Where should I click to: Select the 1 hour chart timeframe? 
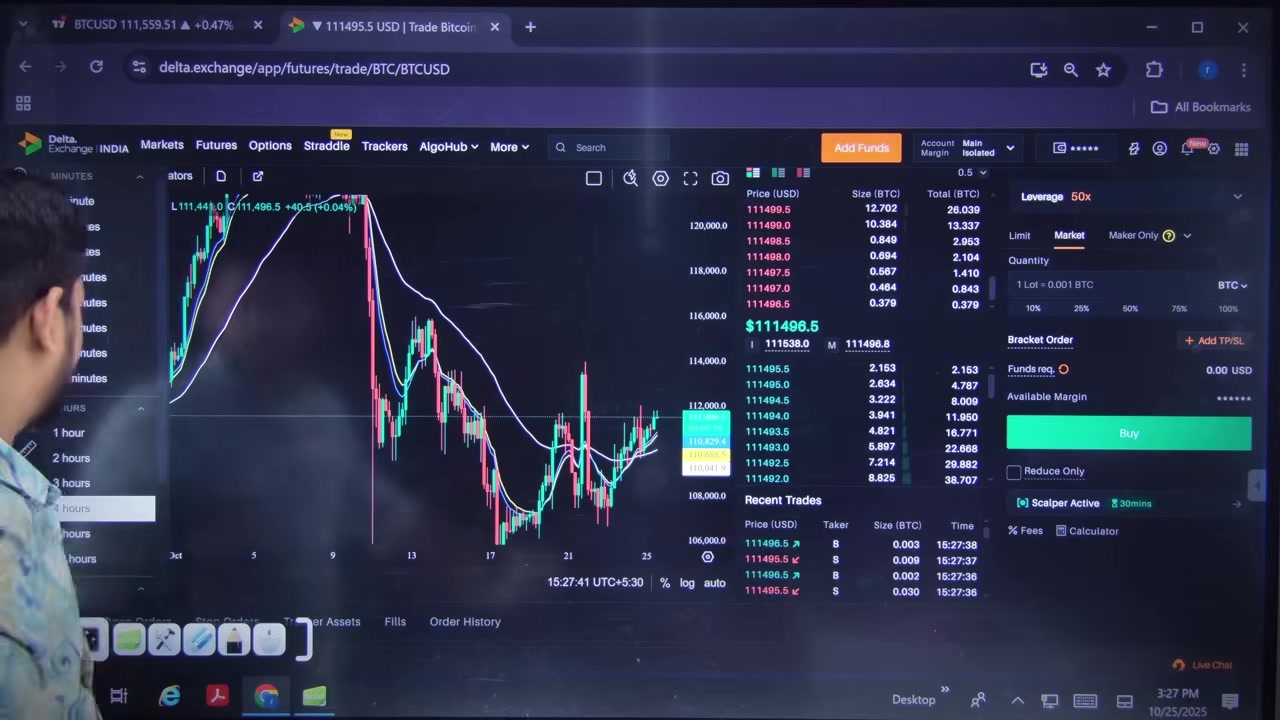[x=68, y=432]
